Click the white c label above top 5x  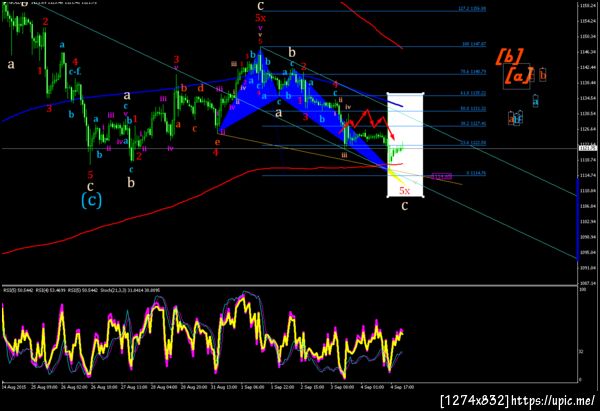pos(261,5)
